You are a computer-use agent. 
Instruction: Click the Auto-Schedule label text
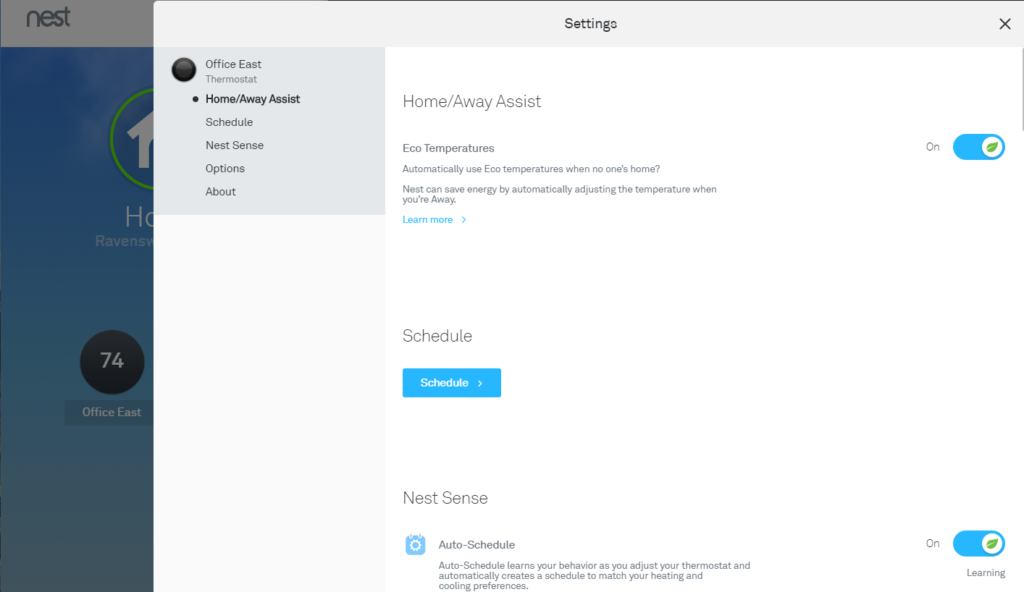click(x=476, y=545)
